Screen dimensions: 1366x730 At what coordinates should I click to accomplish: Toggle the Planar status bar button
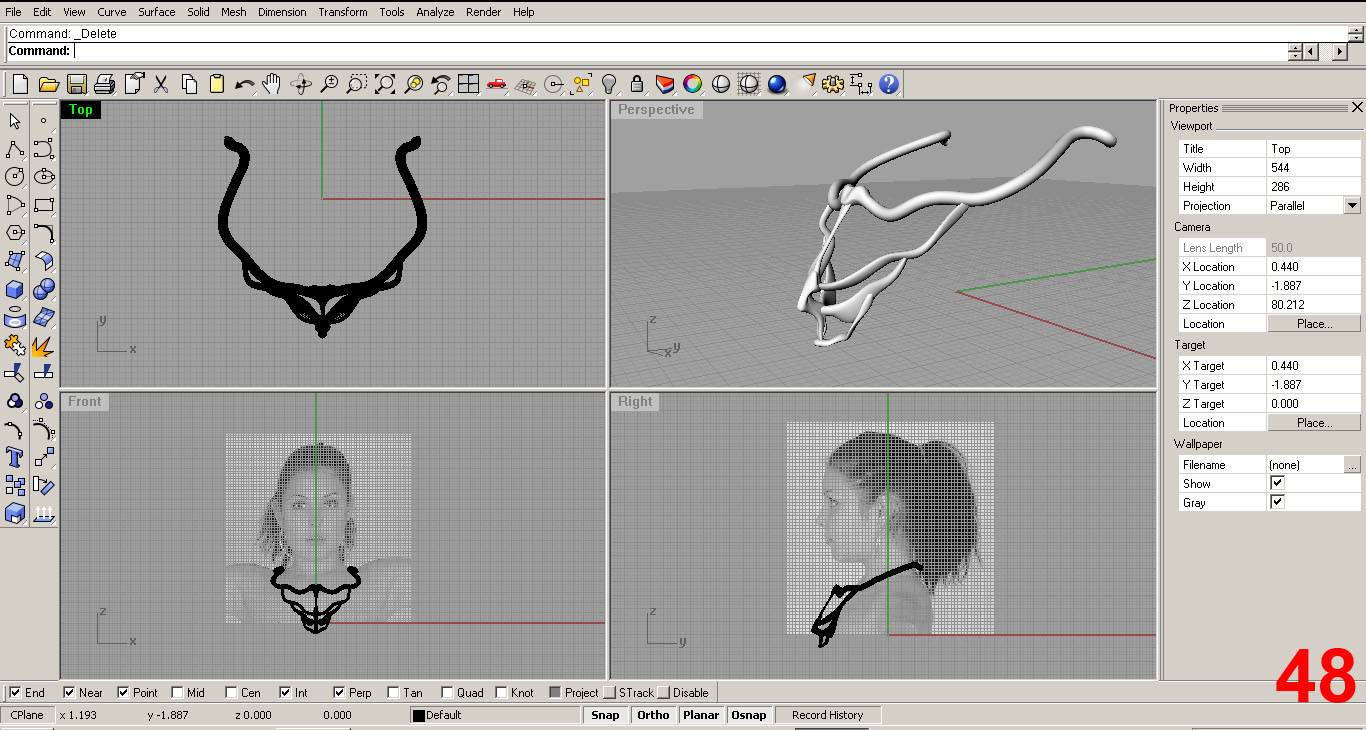[x=701, y=715]
